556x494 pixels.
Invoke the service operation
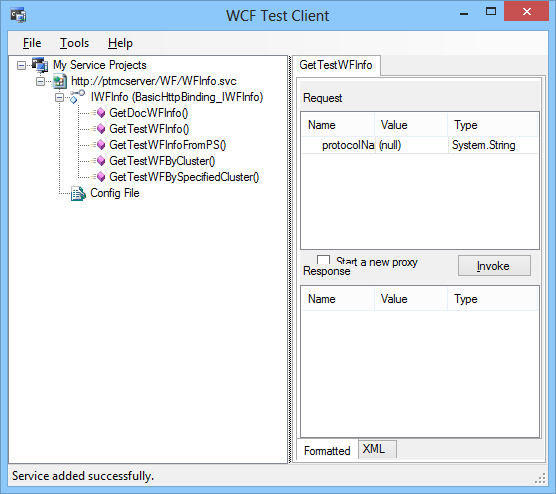494,266
